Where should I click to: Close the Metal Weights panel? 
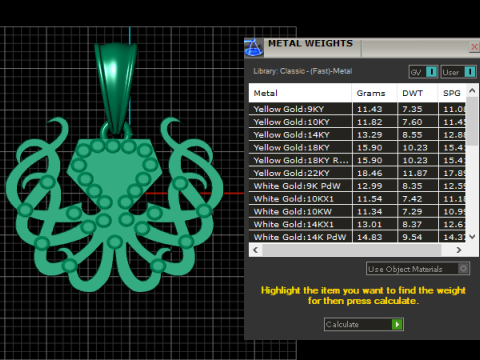(474, 47)
